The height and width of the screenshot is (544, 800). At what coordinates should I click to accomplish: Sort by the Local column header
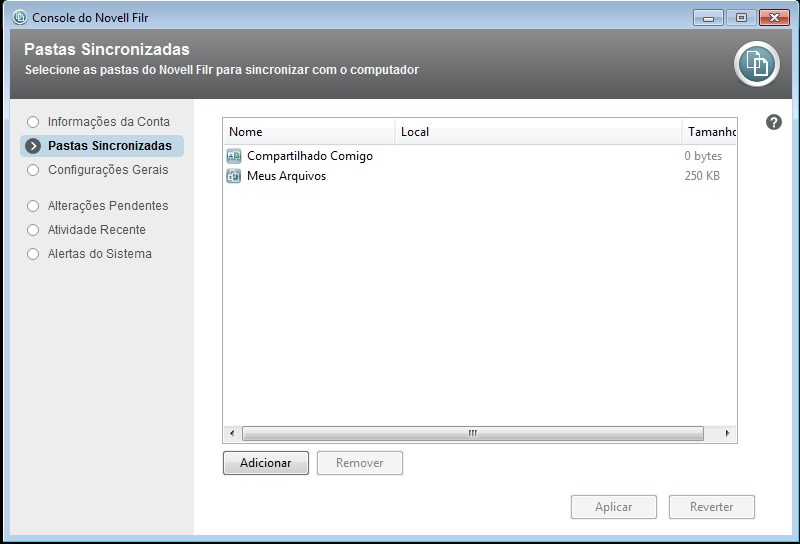pos(538,132)
